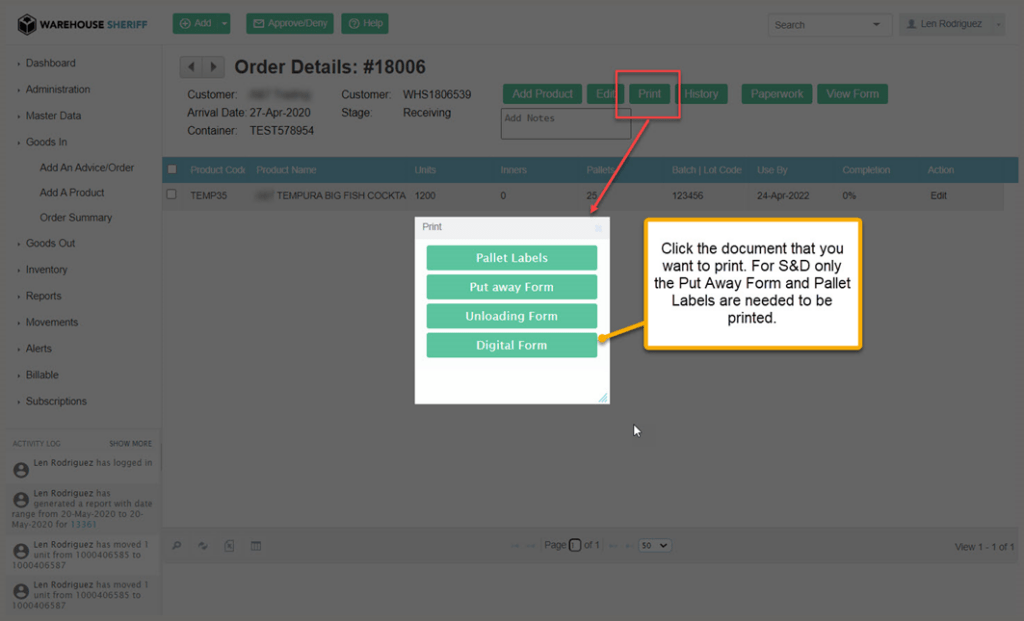Click the Pallet Labels button
The height and width of the screenshot is (621, 1024).
pyautogui.click(x=511, y=258)
